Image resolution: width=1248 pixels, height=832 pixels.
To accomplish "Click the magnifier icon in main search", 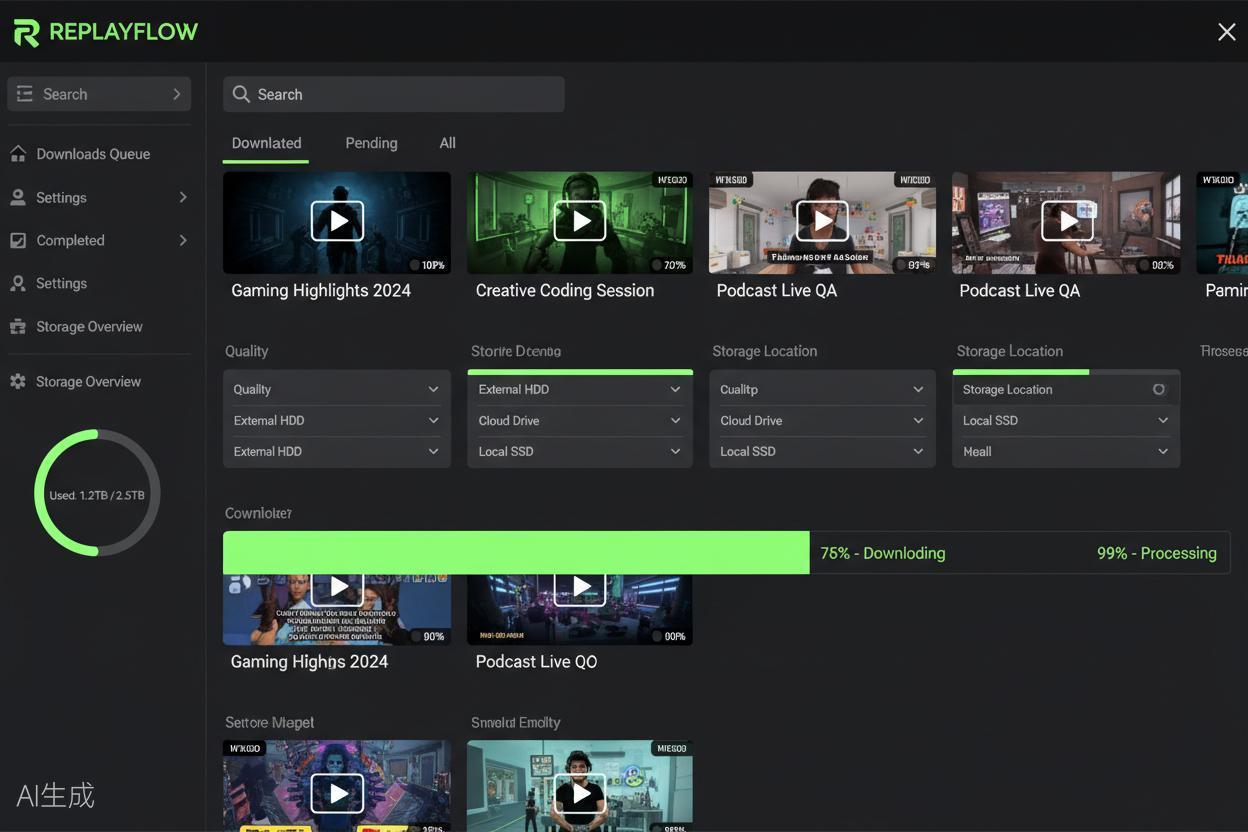I will [241, 94].
